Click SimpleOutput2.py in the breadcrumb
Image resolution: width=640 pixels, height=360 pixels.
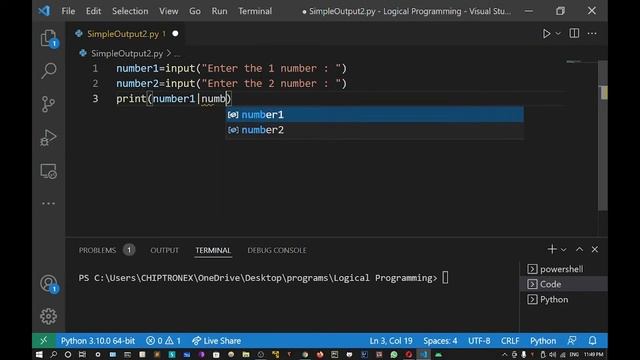[x=127, y=53]
